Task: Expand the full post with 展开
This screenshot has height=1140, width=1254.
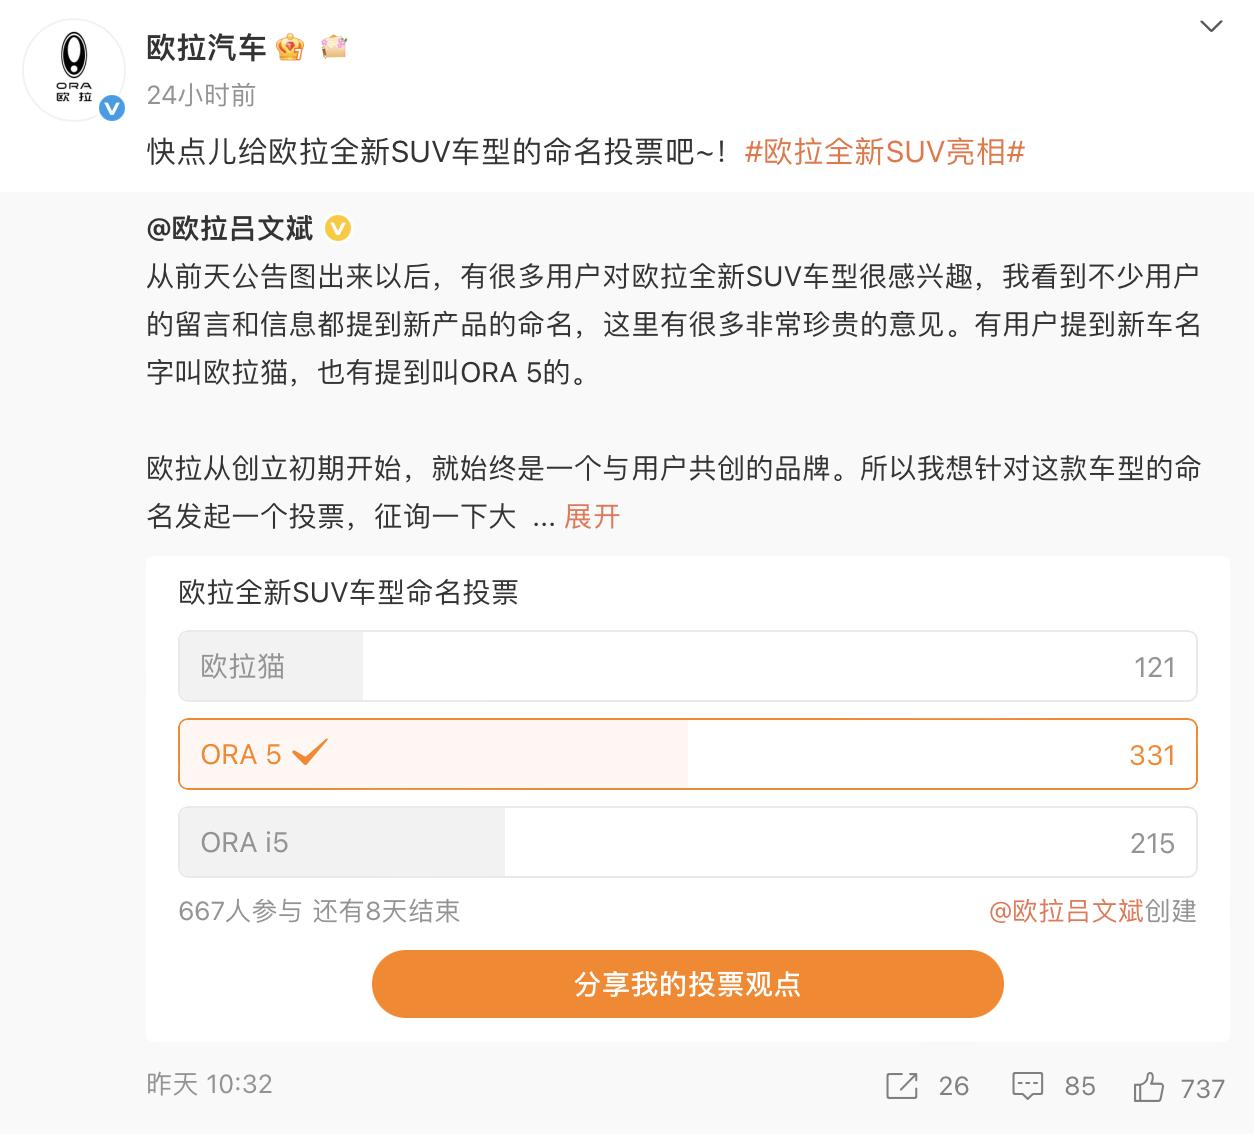Action: click(592, 516)
